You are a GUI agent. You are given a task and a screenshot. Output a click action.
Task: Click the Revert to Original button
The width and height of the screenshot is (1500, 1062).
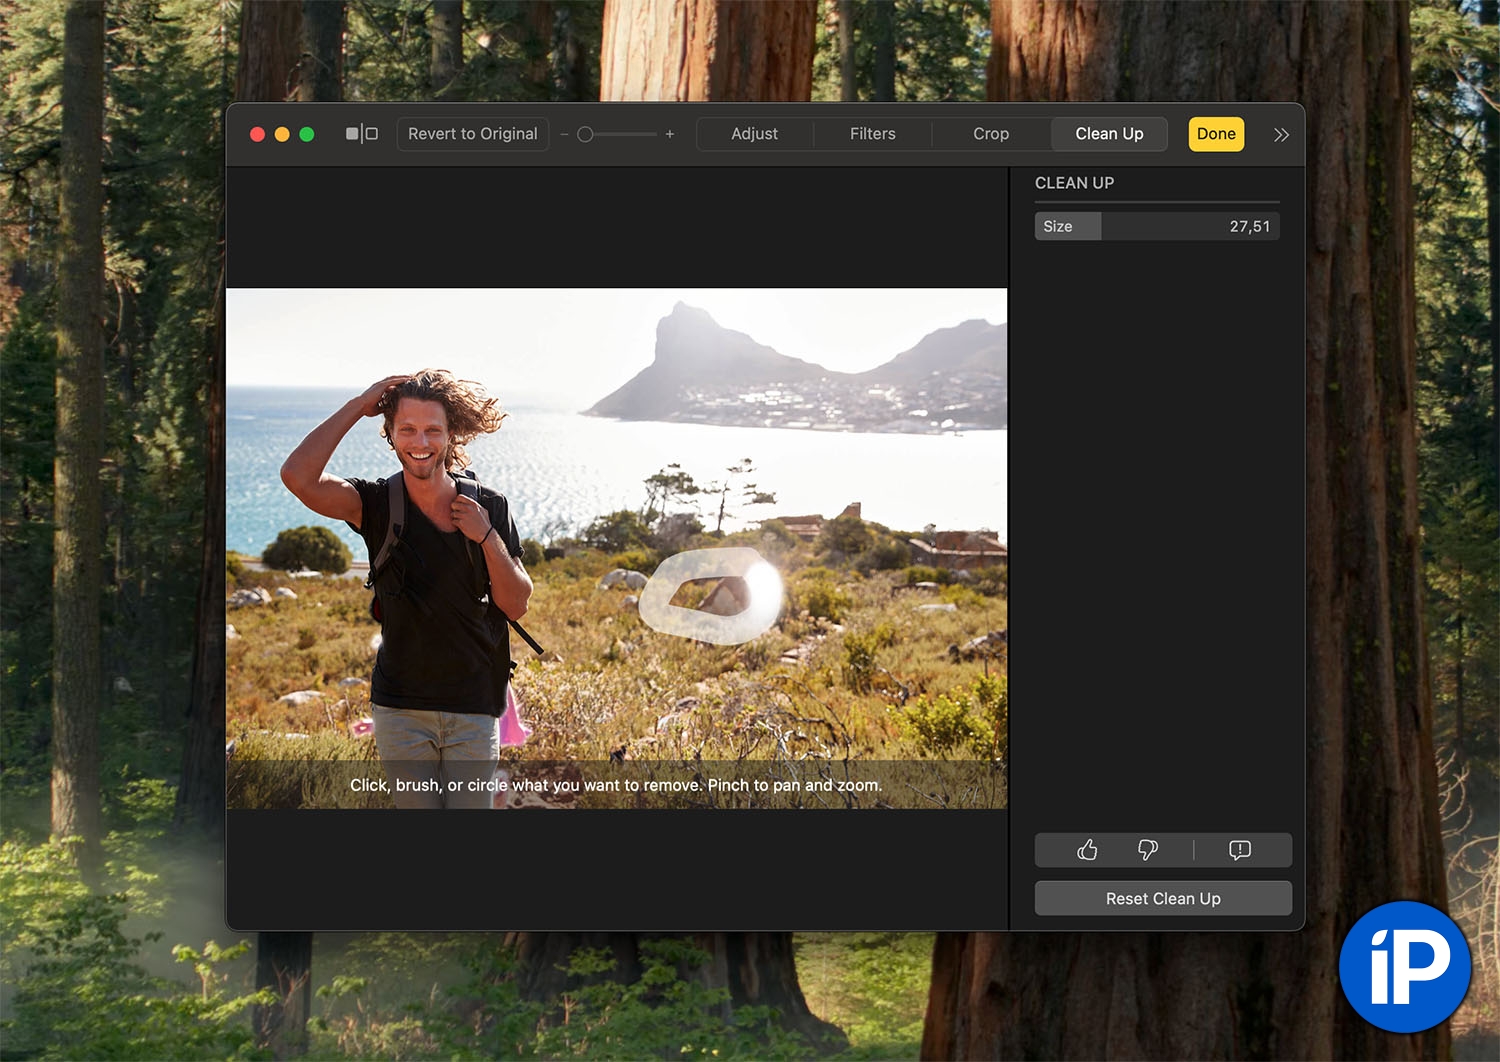472,134
